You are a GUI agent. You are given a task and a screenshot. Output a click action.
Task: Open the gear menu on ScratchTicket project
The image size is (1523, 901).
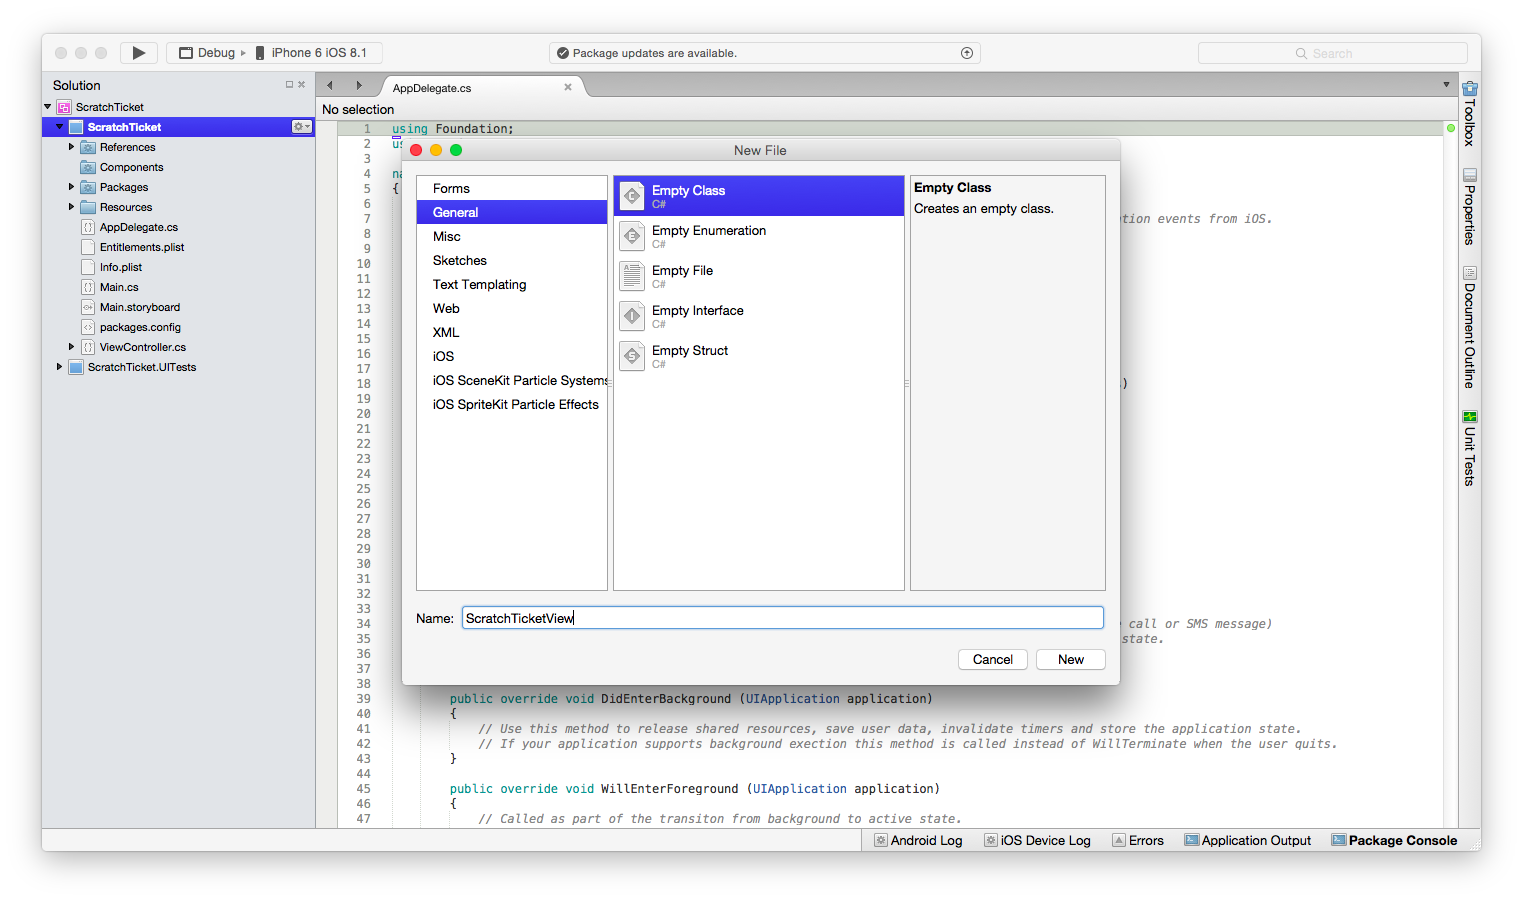click(x=301, y=126)
